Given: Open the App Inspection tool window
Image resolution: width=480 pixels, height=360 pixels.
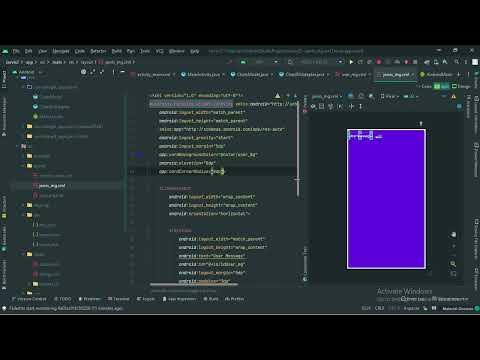Looking at the screenshot, I should pyautogui.click(x=179, y=299).
